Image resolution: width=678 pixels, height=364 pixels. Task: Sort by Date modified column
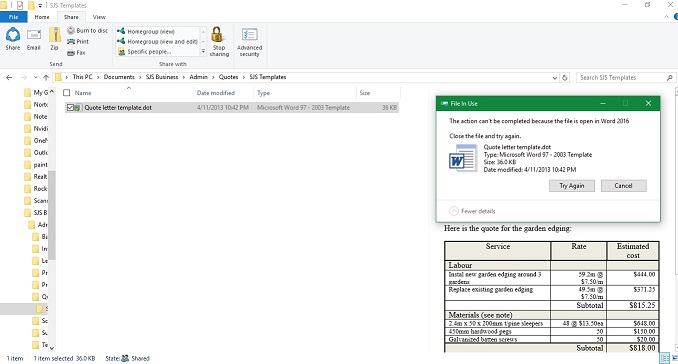pos(215,93)
